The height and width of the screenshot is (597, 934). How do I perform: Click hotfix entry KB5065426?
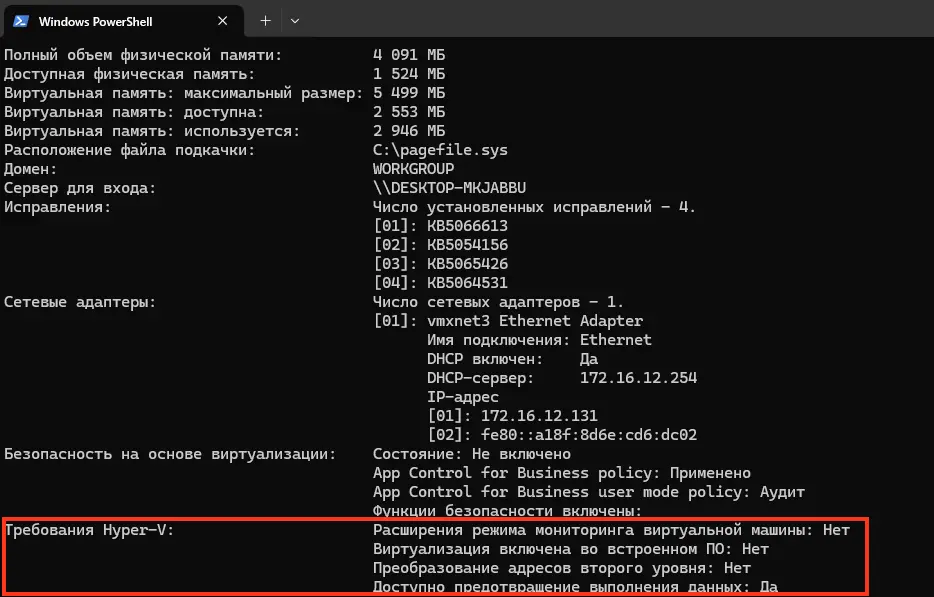[467, 264]
